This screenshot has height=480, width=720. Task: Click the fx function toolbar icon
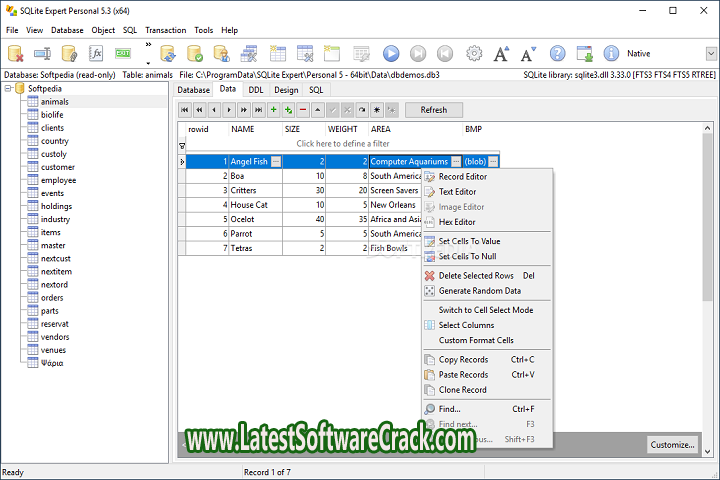tap(97, 53)
